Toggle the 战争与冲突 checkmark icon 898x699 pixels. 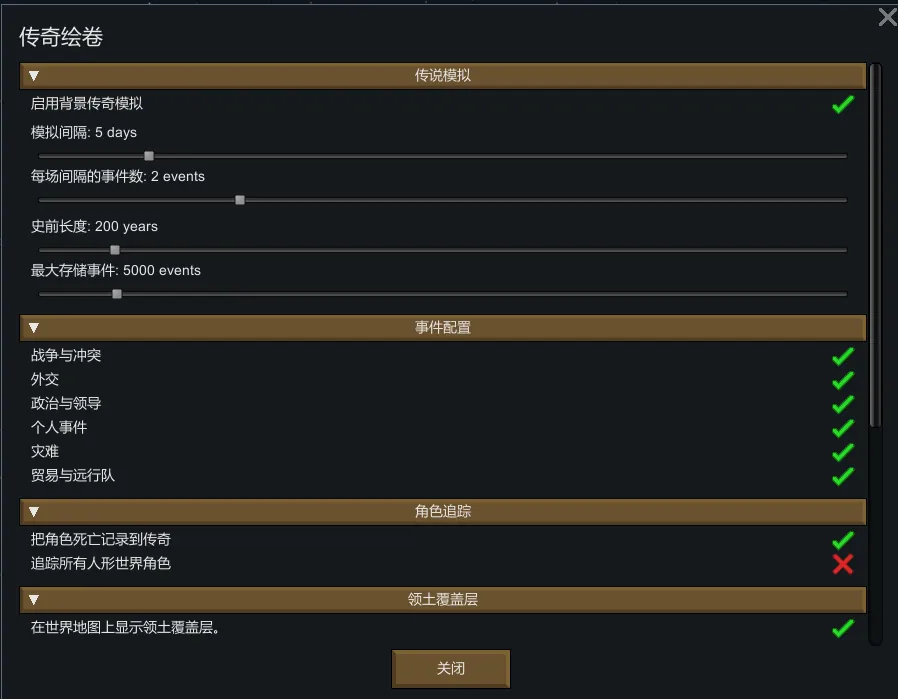coord(843,356)
